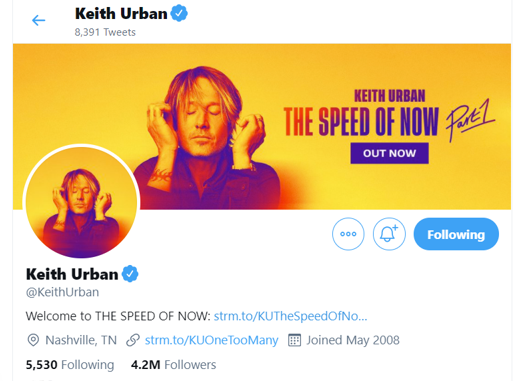
Task: Click the verified badge beside profile name
Action: point(130,274)
